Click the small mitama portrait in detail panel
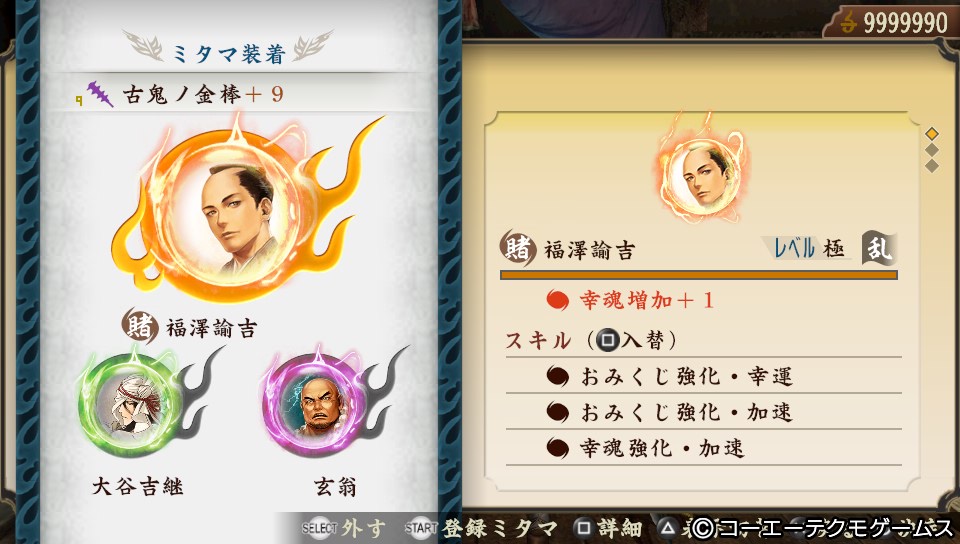960x544 pixels. coord(702,175)
